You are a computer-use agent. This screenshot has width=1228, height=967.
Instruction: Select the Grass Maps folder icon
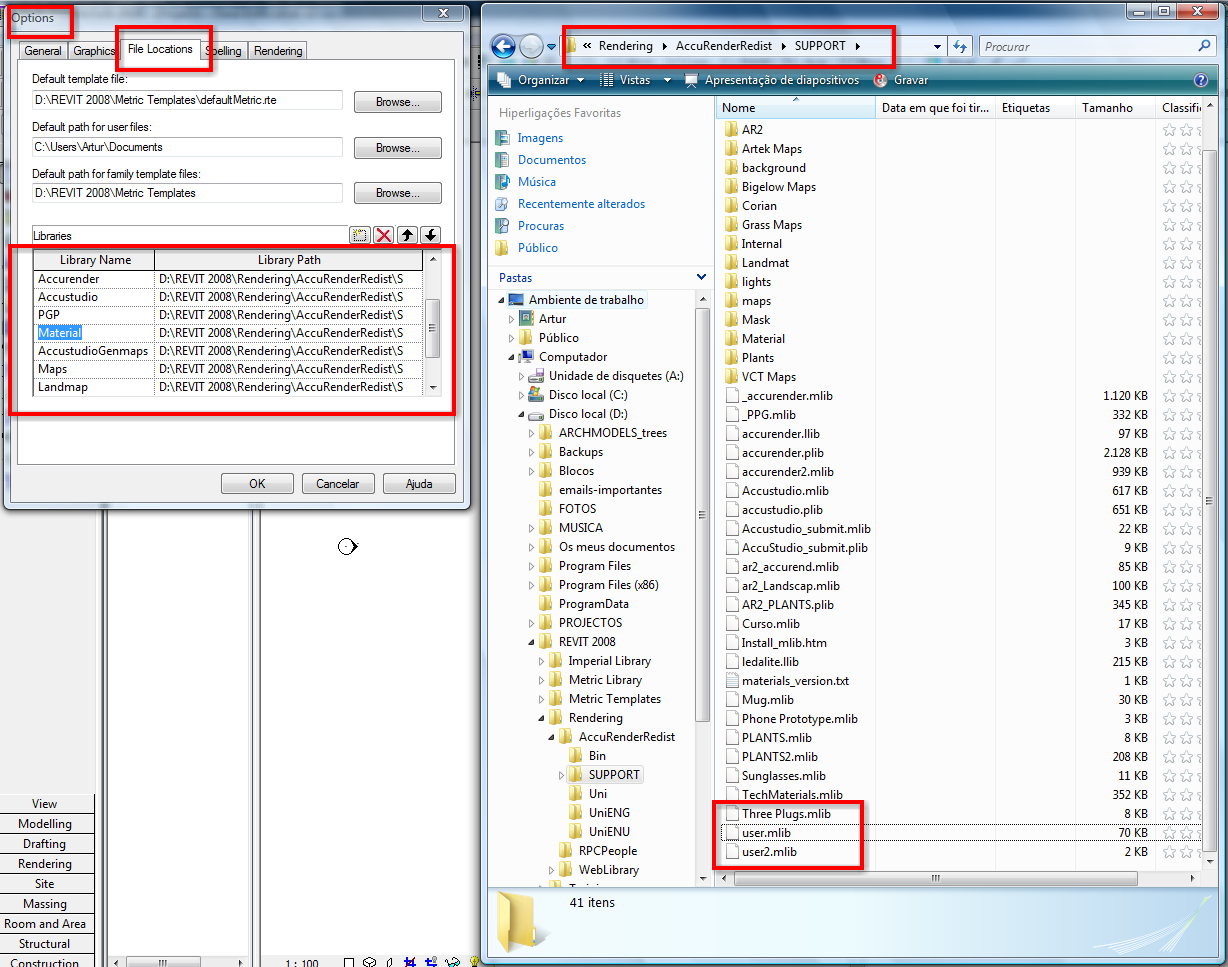[x=730, y=225]
